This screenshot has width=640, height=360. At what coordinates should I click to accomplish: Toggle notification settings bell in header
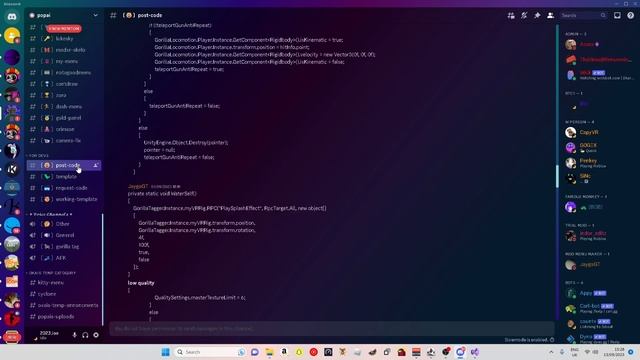(524, 16)
